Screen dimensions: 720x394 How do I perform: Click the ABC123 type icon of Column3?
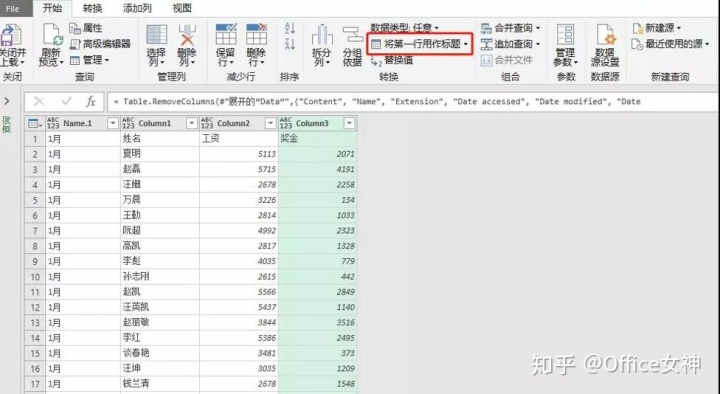pos(286,123)
